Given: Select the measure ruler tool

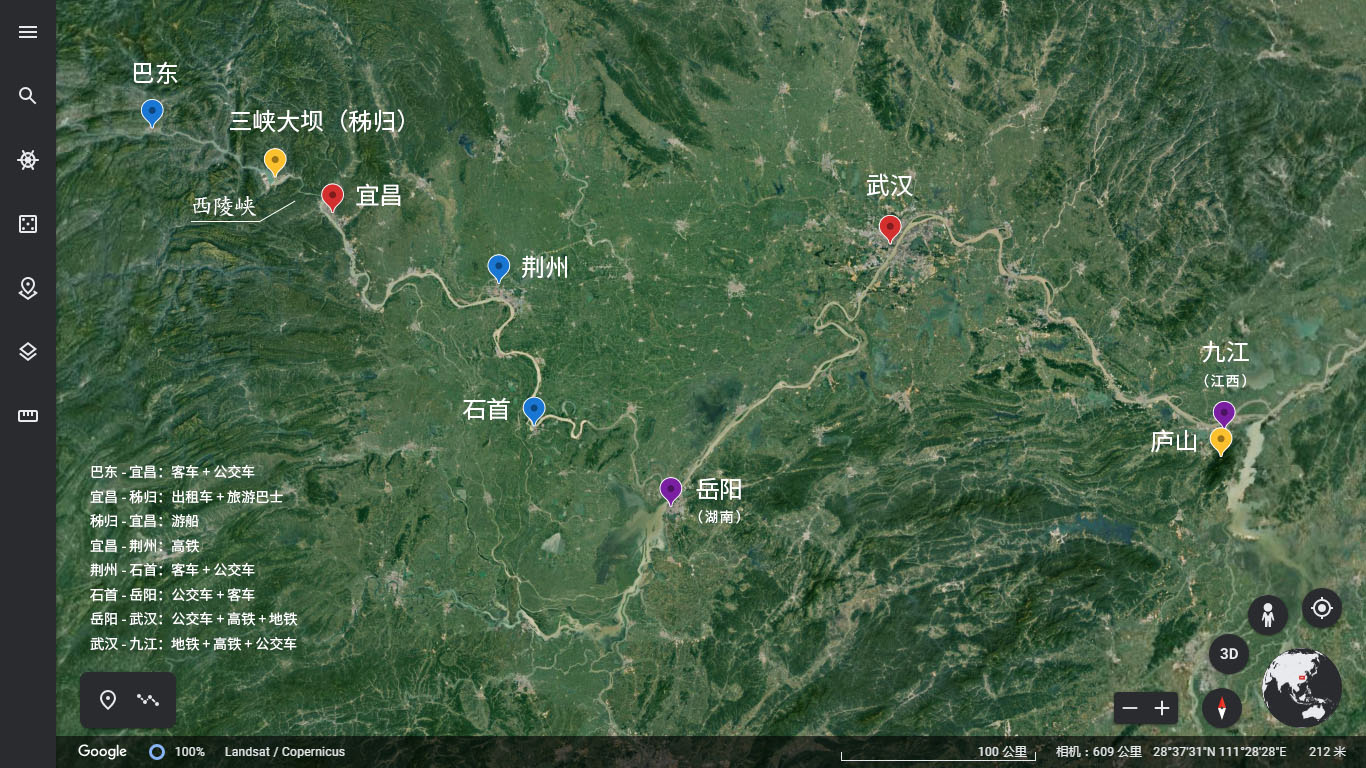Looking at the screenshot, I should click(28, 416).
